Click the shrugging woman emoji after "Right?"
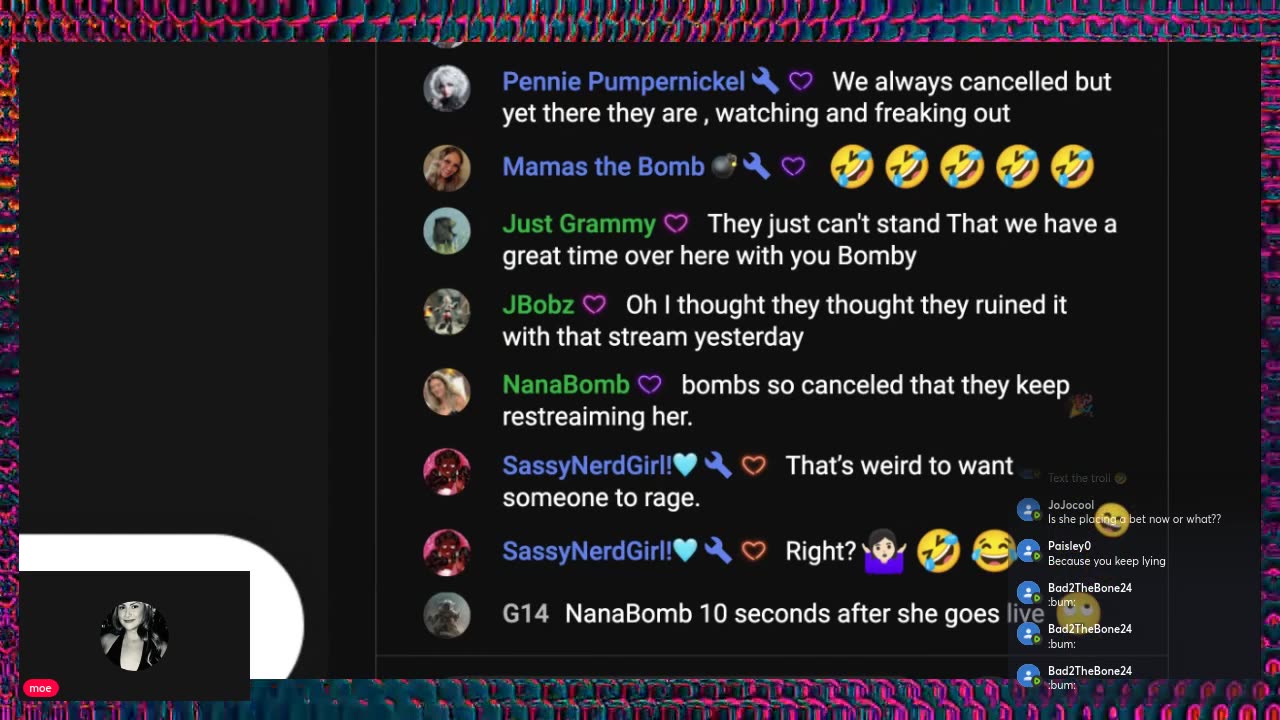 click(x=883, y=551)
